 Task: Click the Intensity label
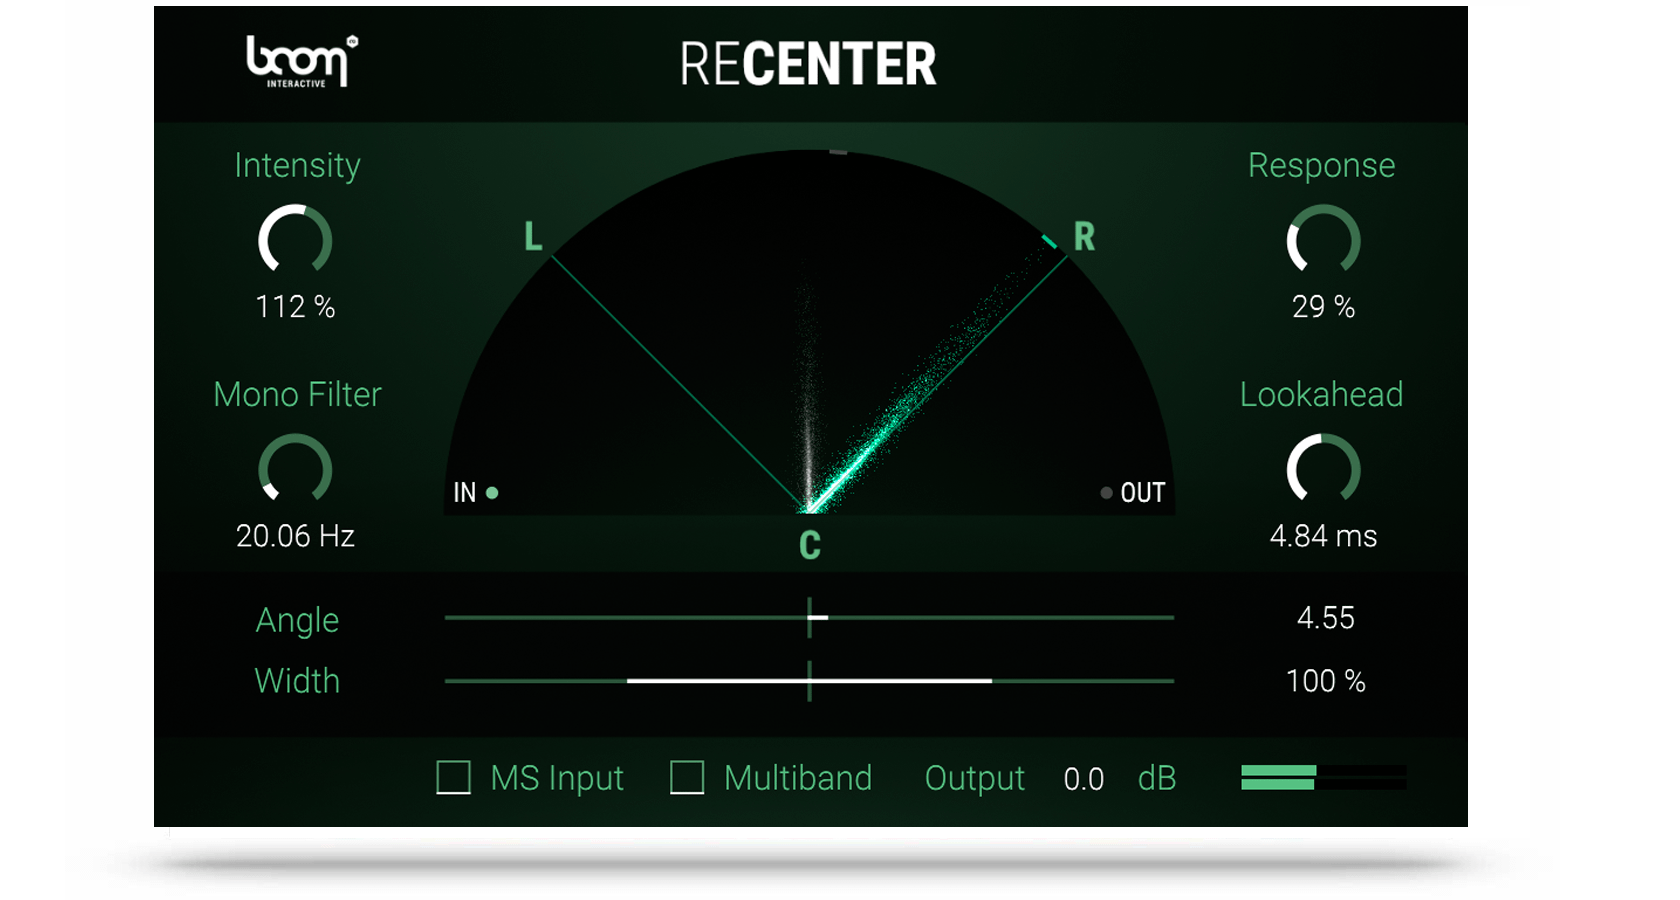297,165
